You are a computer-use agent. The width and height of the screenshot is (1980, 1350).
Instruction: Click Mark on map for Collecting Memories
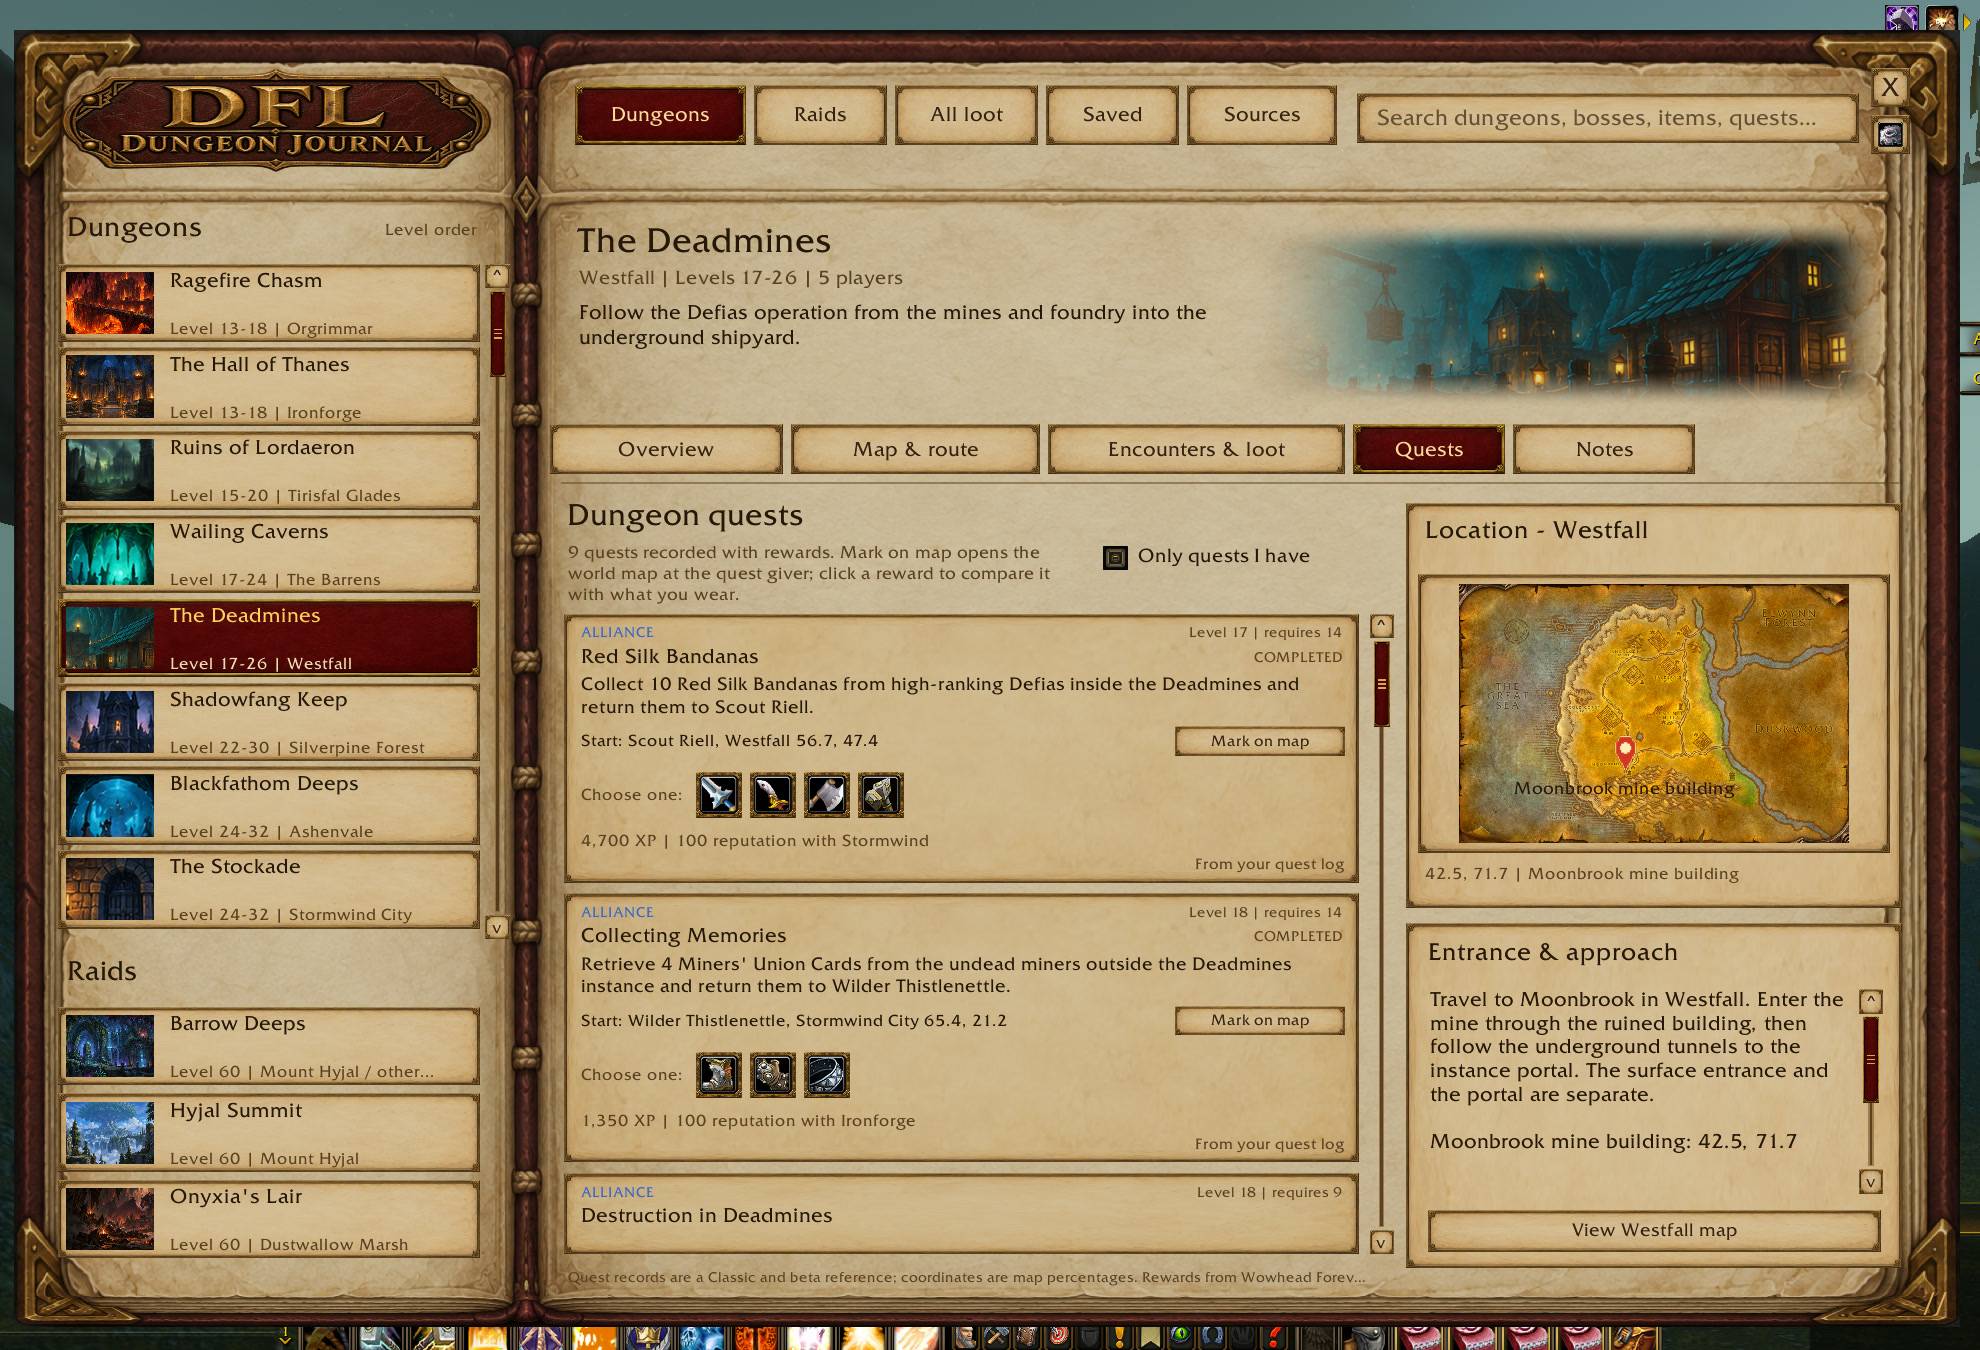[1260, 1020]
